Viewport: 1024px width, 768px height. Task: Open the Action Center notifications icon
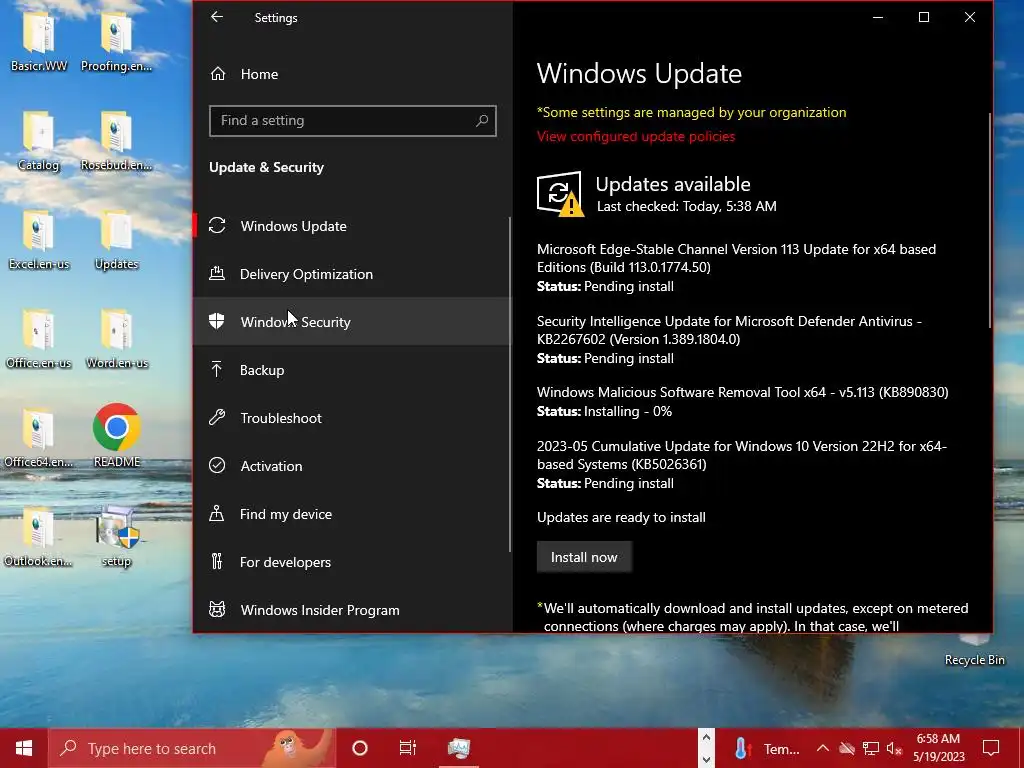pyautogui.click(x=991, y=748)
